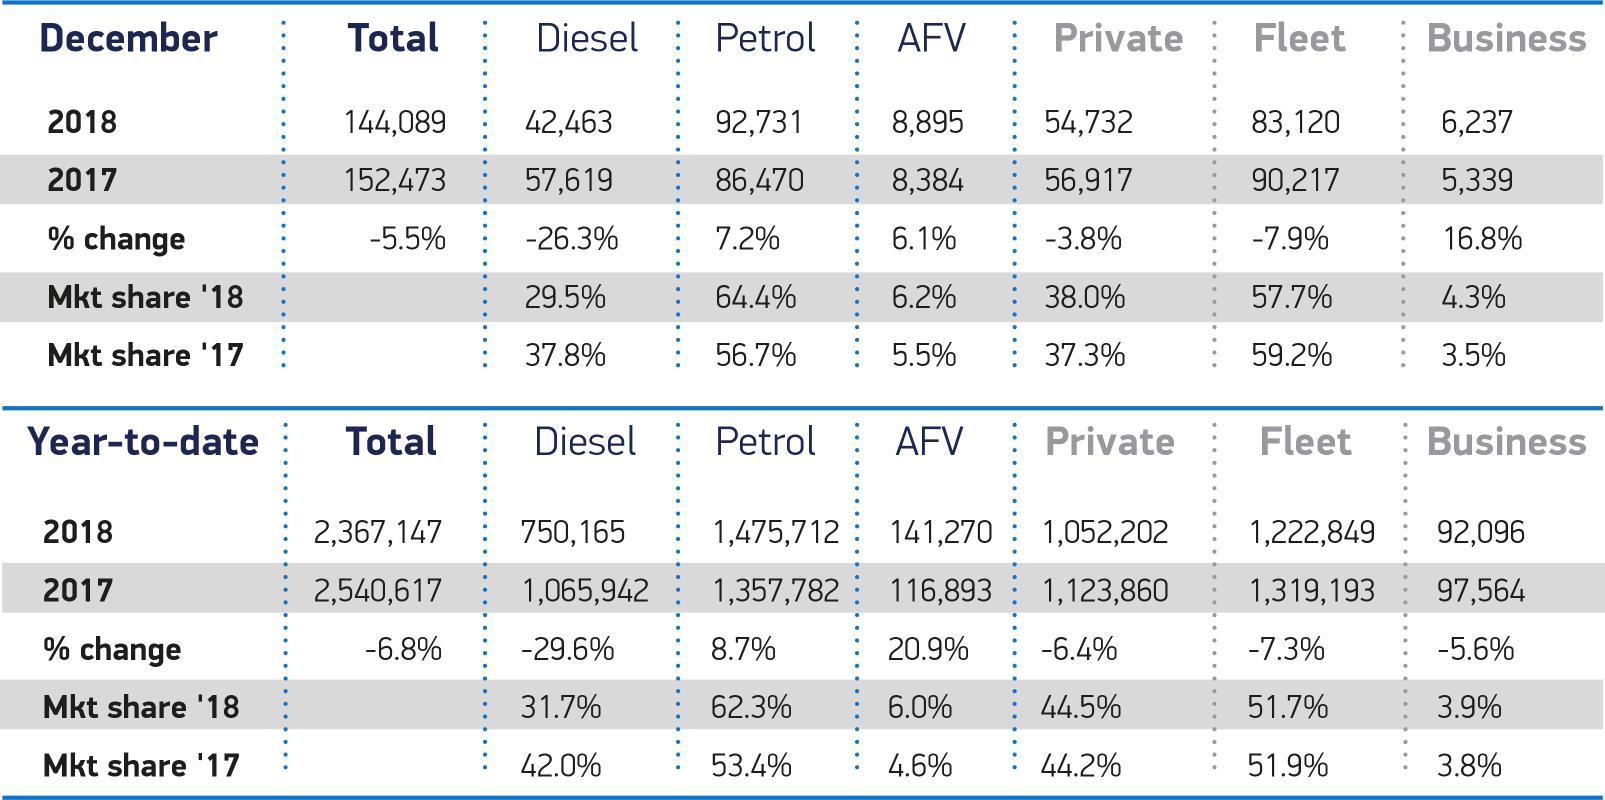Image resolution: width=1605 pixels, height=800 pixels.
Task: Click December fleet figure 83,120
Action: pyautogui.click(x=1295, y=123)
